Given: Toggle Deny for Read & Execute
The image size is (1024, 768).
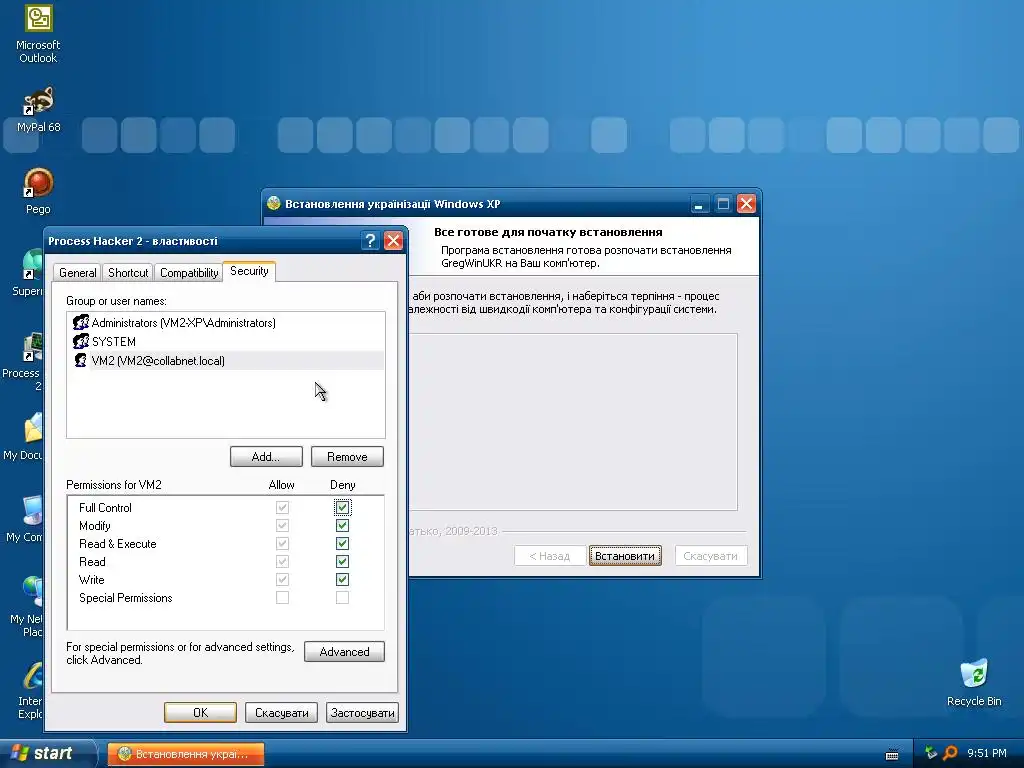Looking at the screenshot, I should [x=342, y=543].
